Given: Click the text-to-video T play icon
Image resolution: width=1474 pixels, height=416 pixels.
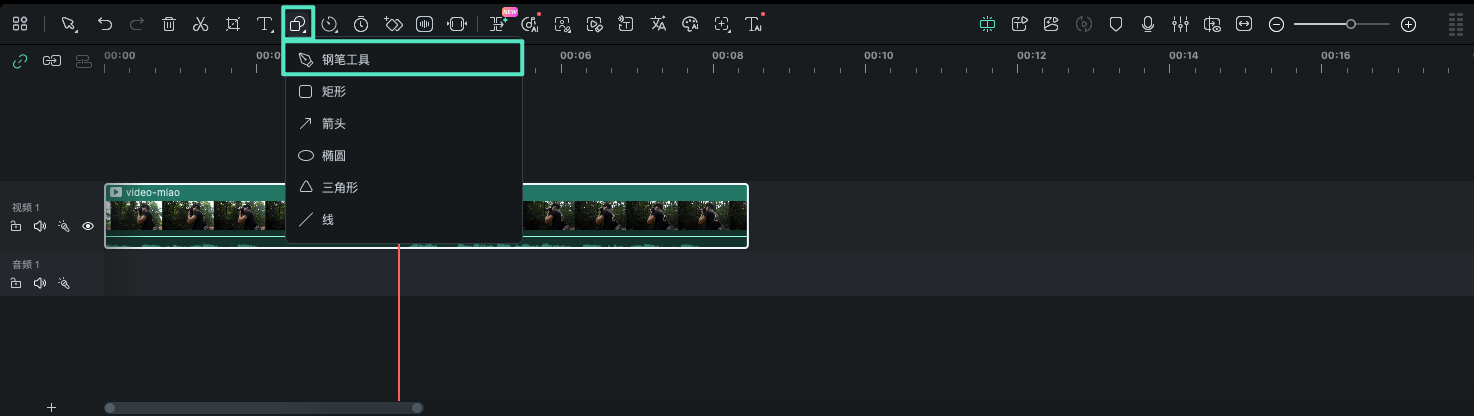Looking at the screenshot, I should (x=1020, y=24).
